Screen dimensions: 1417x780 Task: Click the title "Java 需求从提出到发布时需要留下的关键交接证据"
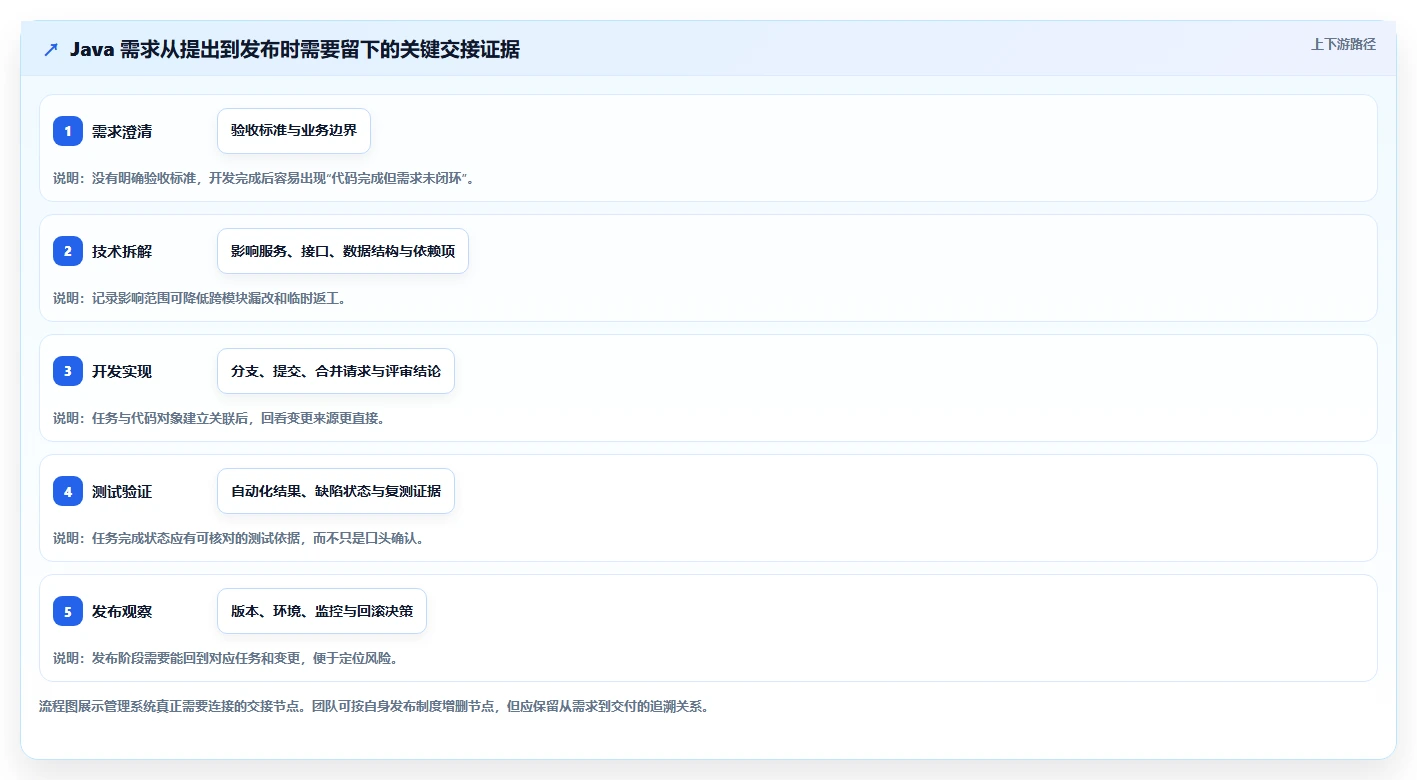[295, 50]
